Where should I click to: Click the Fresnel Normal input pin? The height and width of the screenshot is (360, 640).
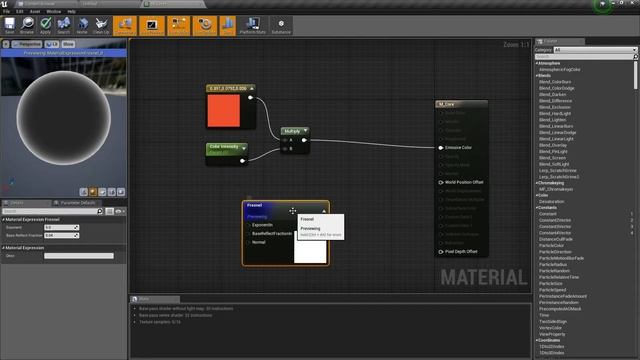[x=249, y=242]
